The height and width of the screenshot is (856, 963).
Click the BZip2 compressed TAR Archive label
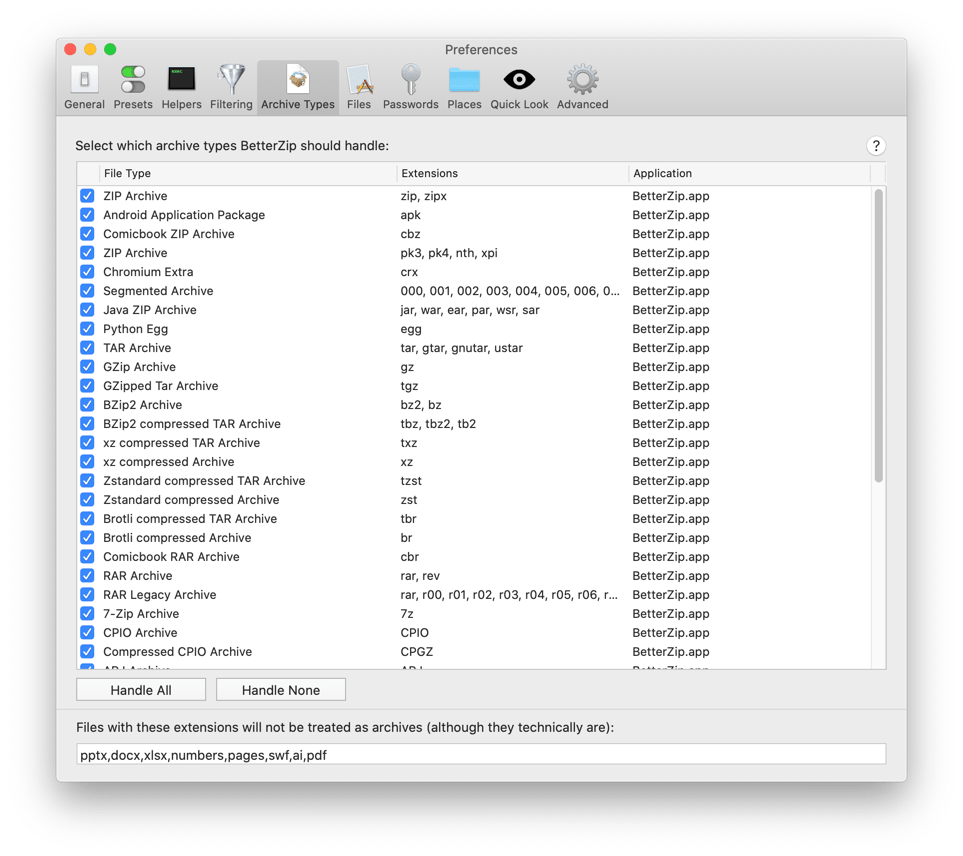(192, 424)
